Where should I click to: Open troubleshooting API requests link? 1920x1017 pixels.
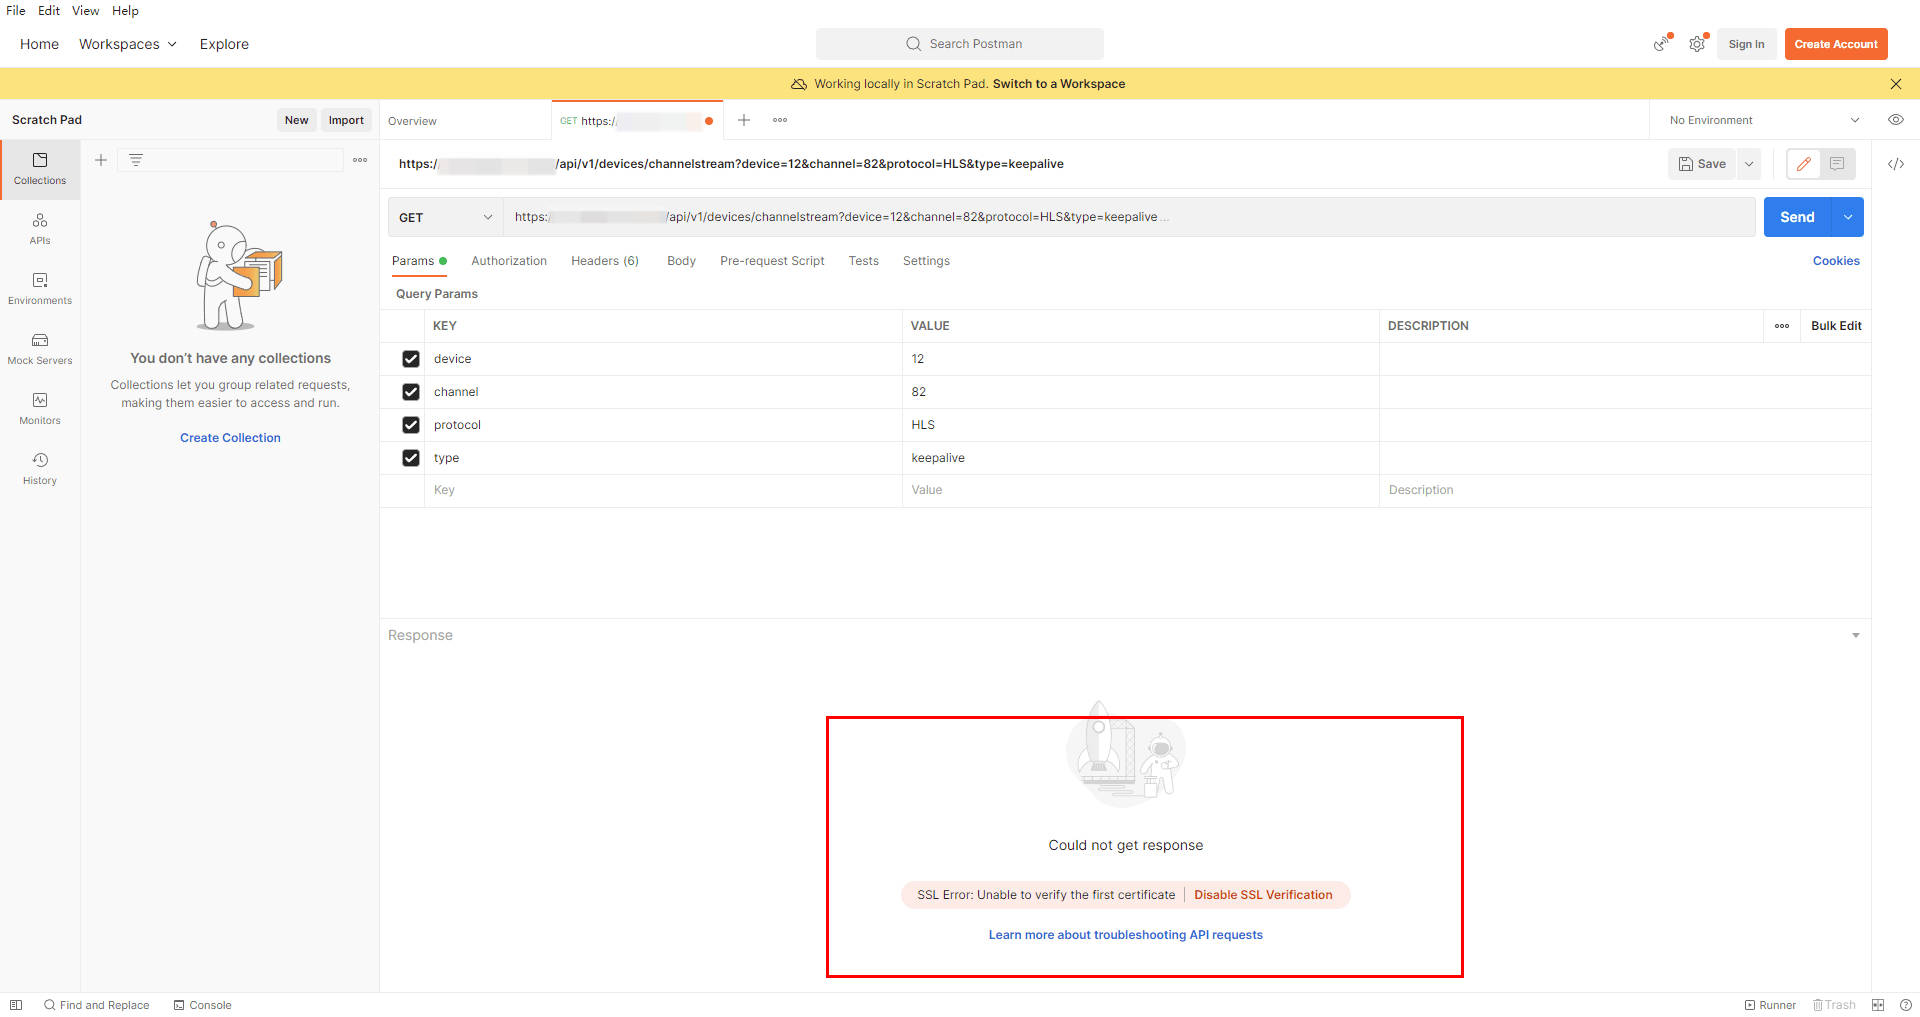click(1126, 935)
